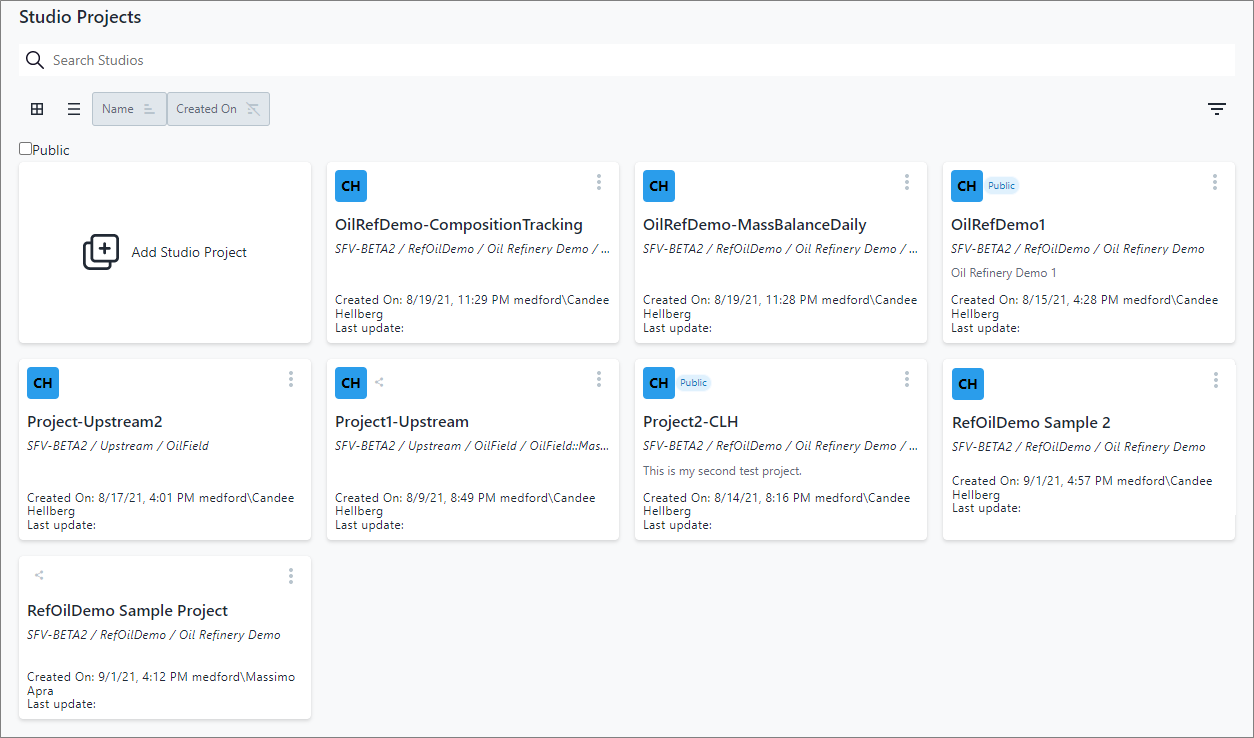Click the Public badge on OilRefDemo1

[x=1001, y=186]
